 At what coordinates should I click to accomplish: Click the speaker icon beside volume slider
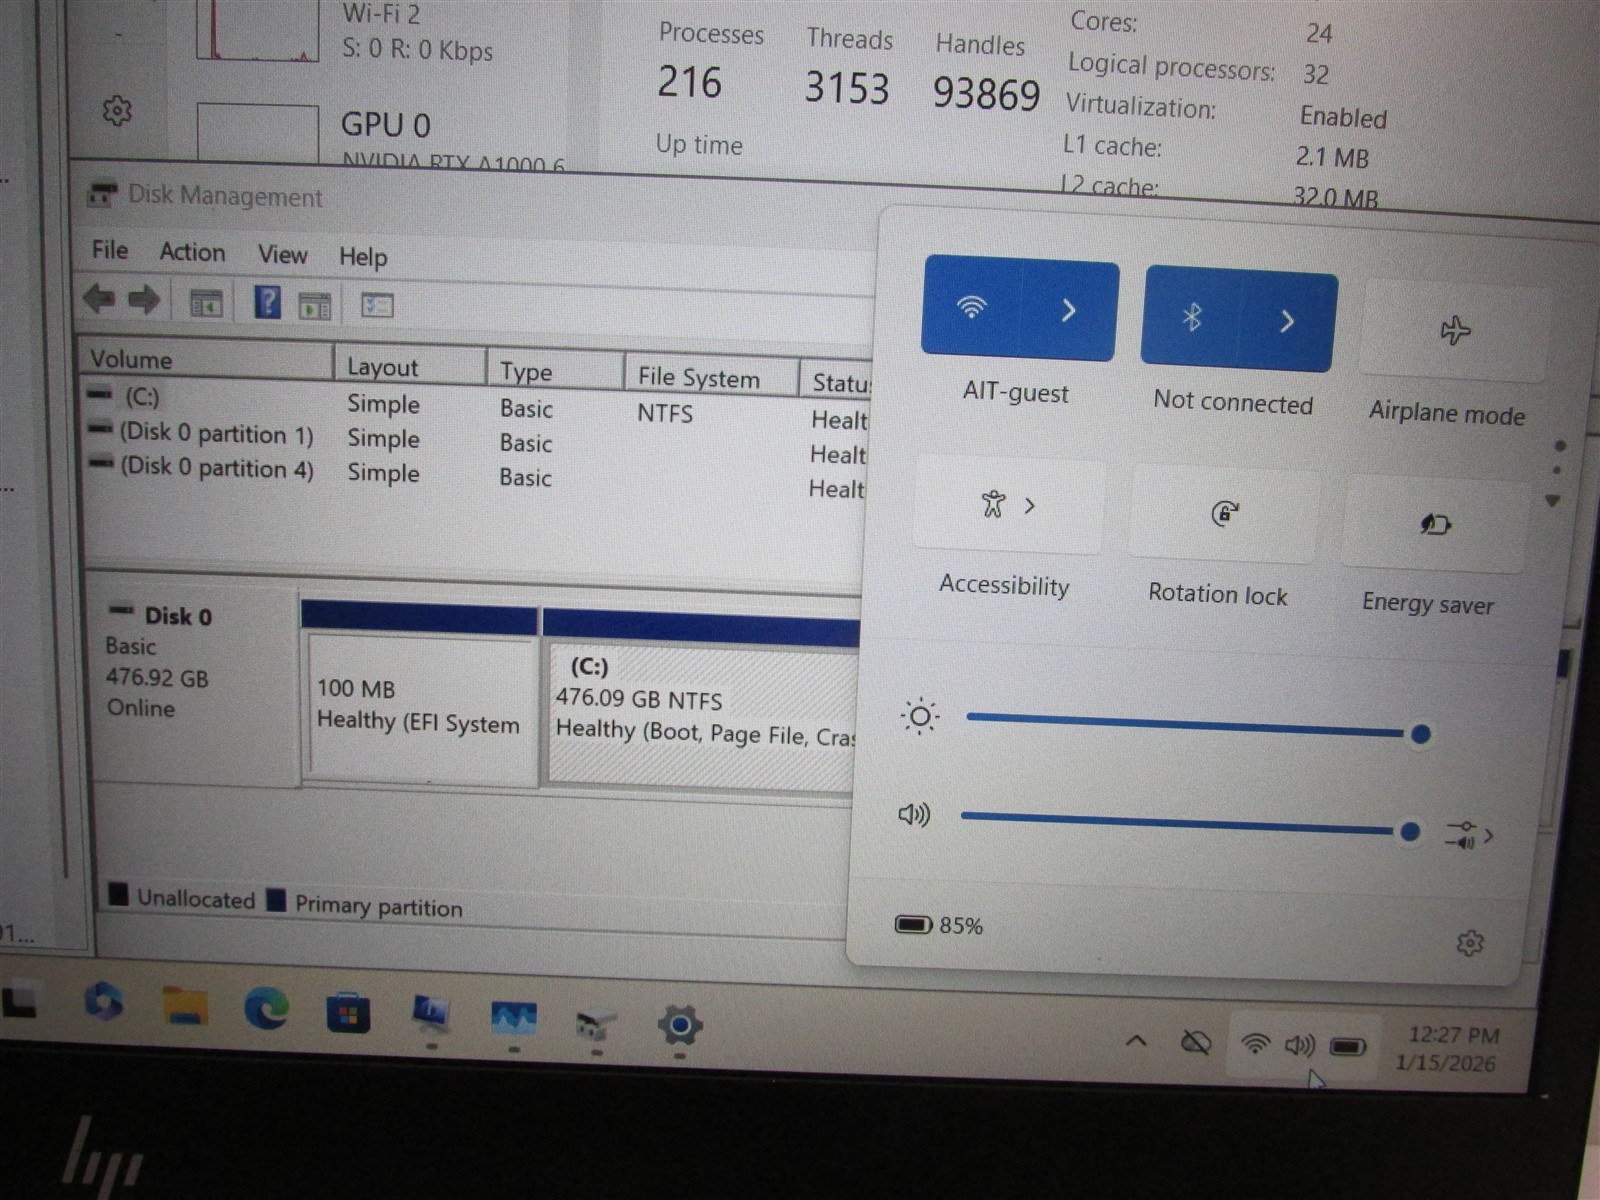pyautogui.click(x=914, y=814)
